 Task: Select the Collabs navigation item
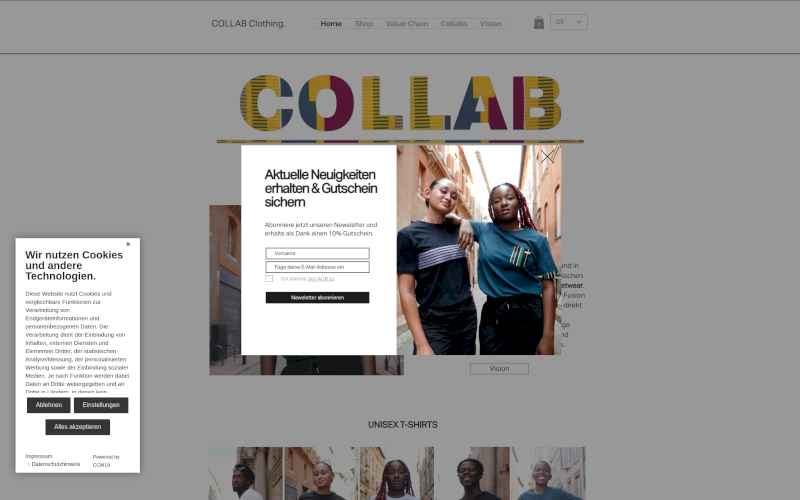454,23
